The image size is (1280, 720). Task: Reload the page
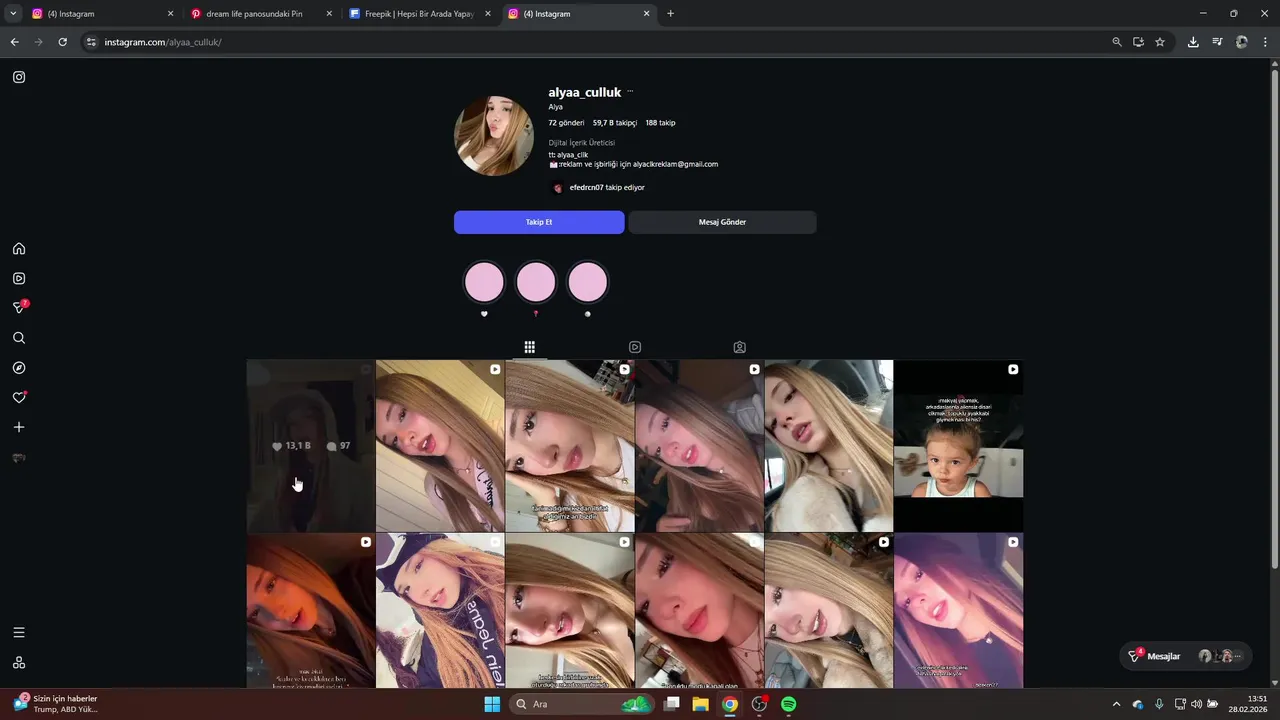point(62,42)
